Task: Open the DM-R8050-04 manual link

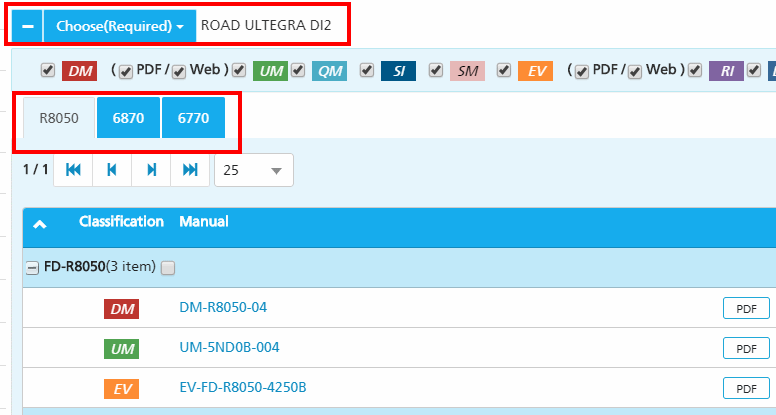Action: point(223,307)
